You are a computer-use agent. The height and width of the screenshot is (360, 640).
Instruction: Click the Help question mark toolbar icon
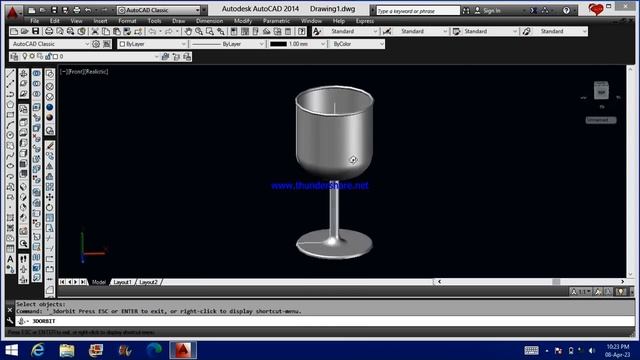(302, 31)
